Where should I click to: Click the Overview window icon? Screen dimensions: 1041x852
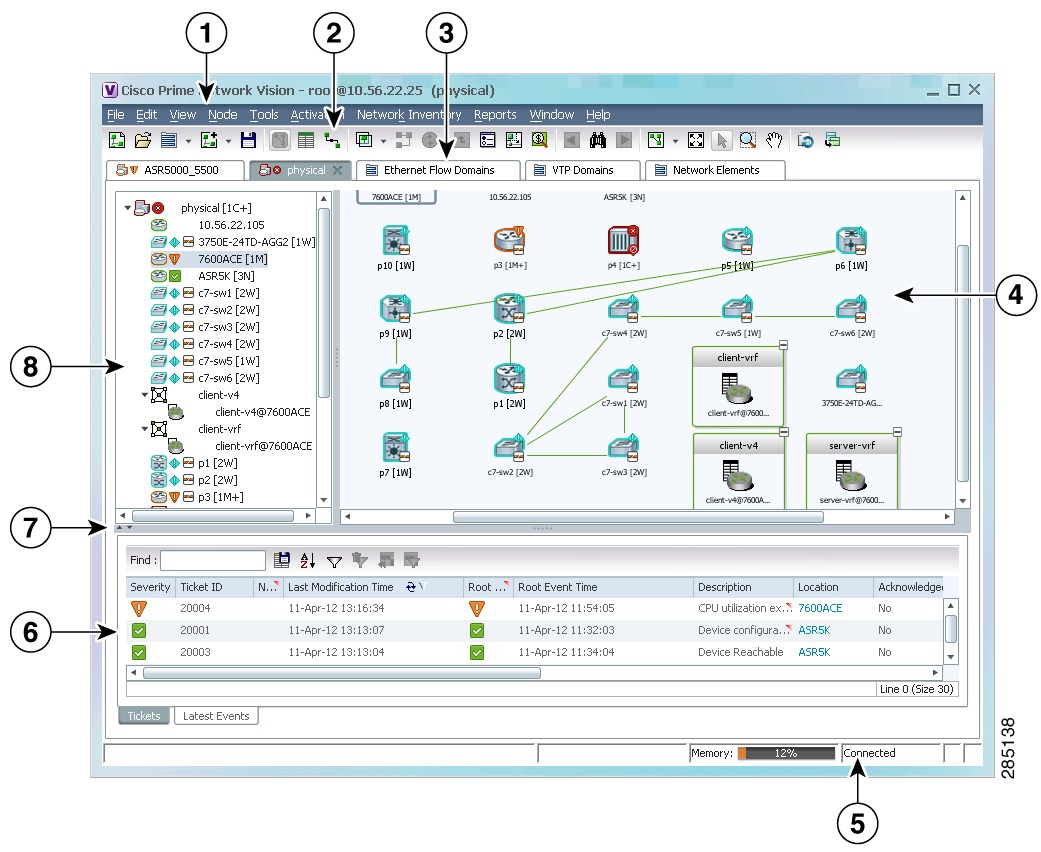514,140
